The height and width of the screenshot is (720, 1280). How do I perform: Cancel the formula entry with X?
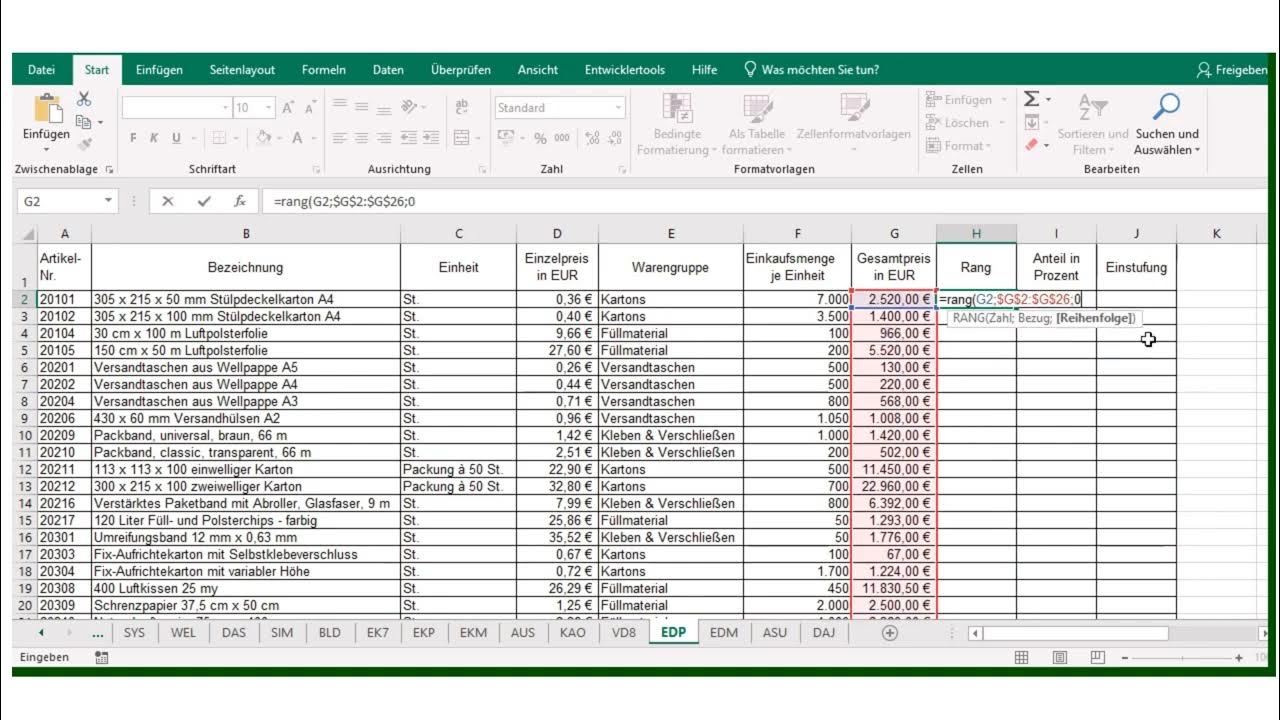pos(168,201)
